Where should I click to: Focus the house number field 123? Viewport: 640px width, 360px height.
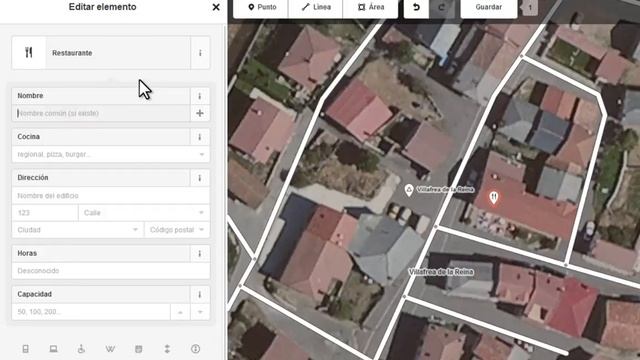point(45,213)
